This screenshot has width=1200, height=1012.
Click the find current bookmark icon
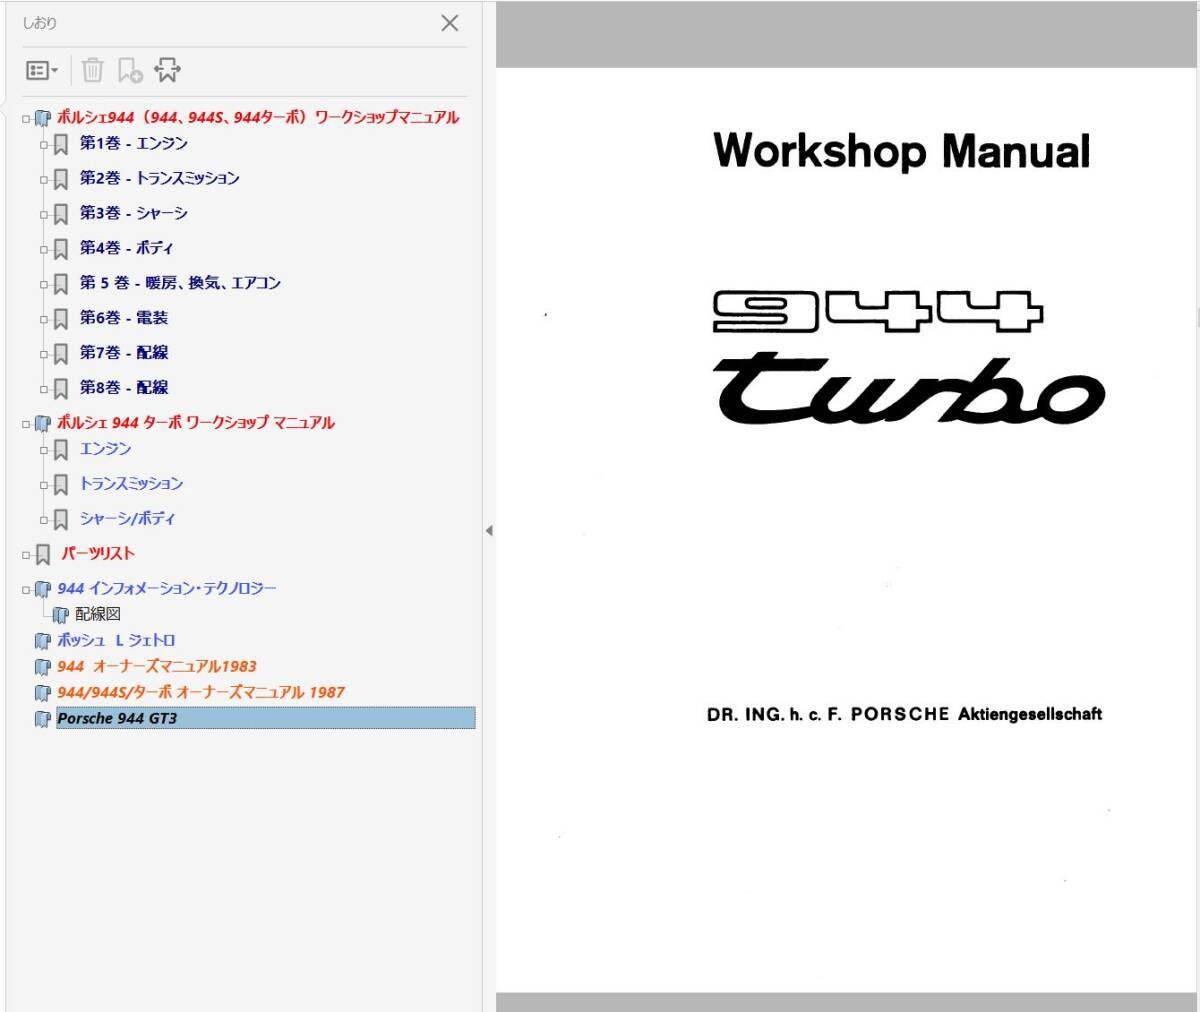click(167, 70)
